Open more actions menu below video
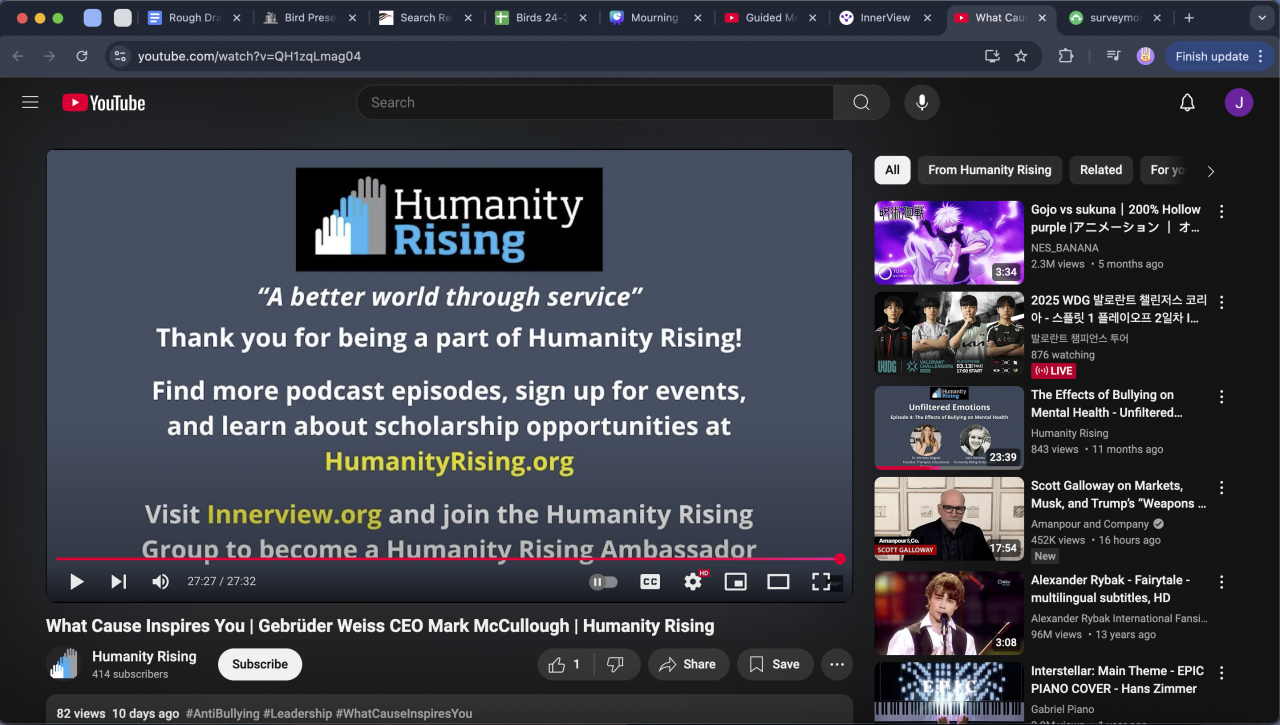This screenshot has height=725, width=1280. tap(837, 664)
